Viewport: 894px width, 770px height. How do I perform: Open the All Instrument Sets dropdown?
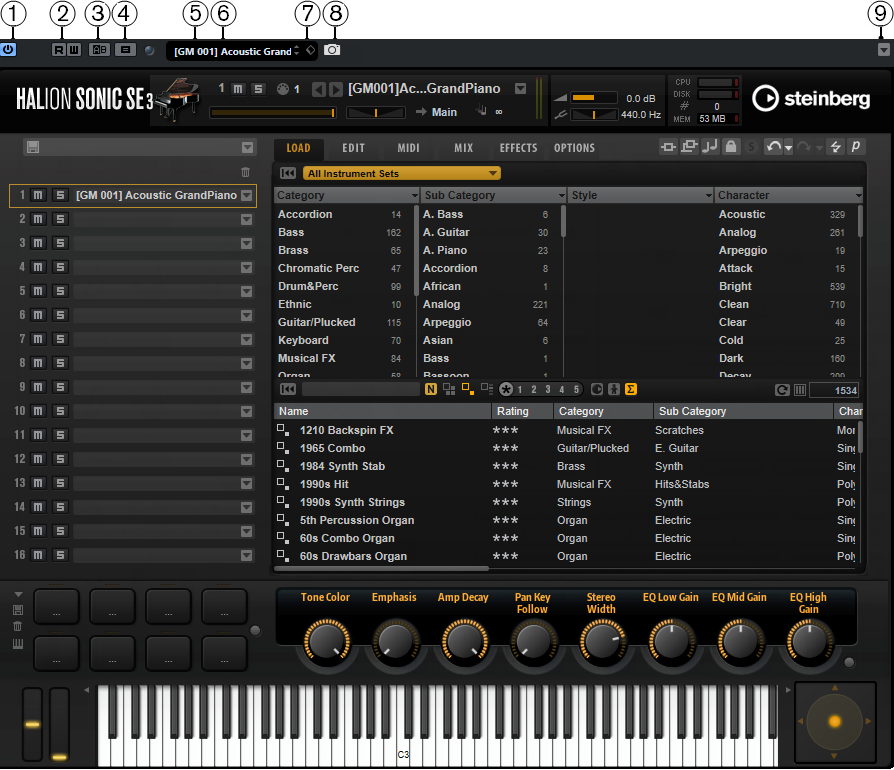coord(401,173)
